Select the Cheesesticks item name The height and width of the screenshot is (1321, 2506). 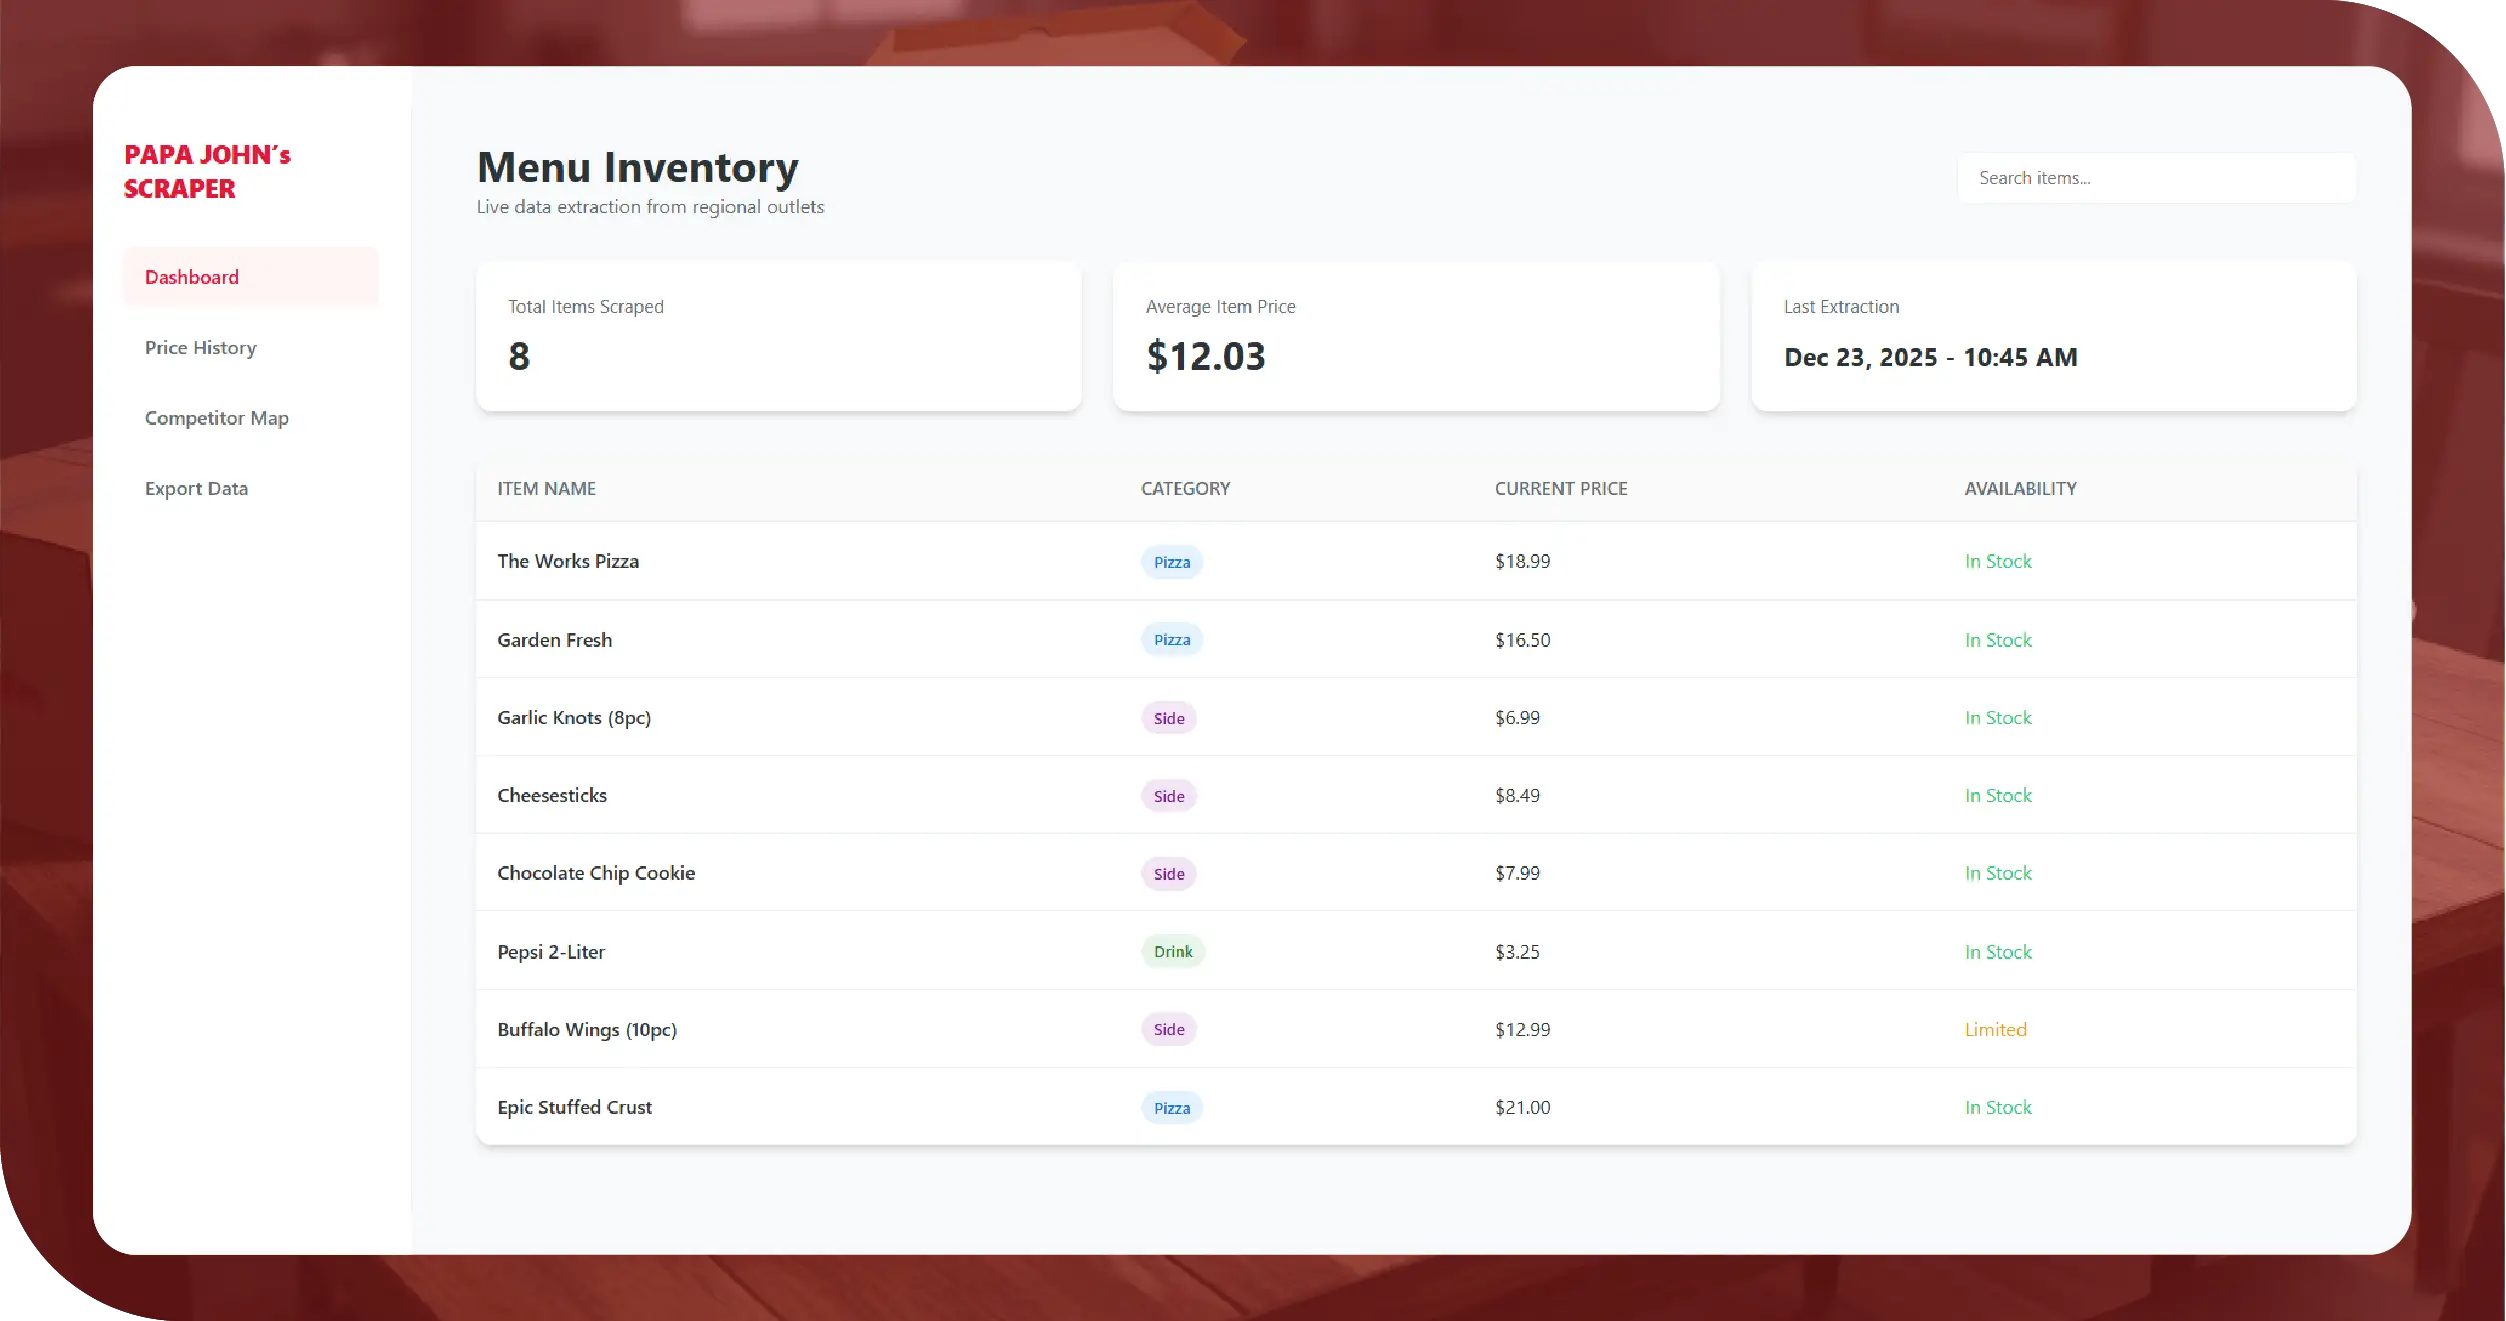(552, 796)
